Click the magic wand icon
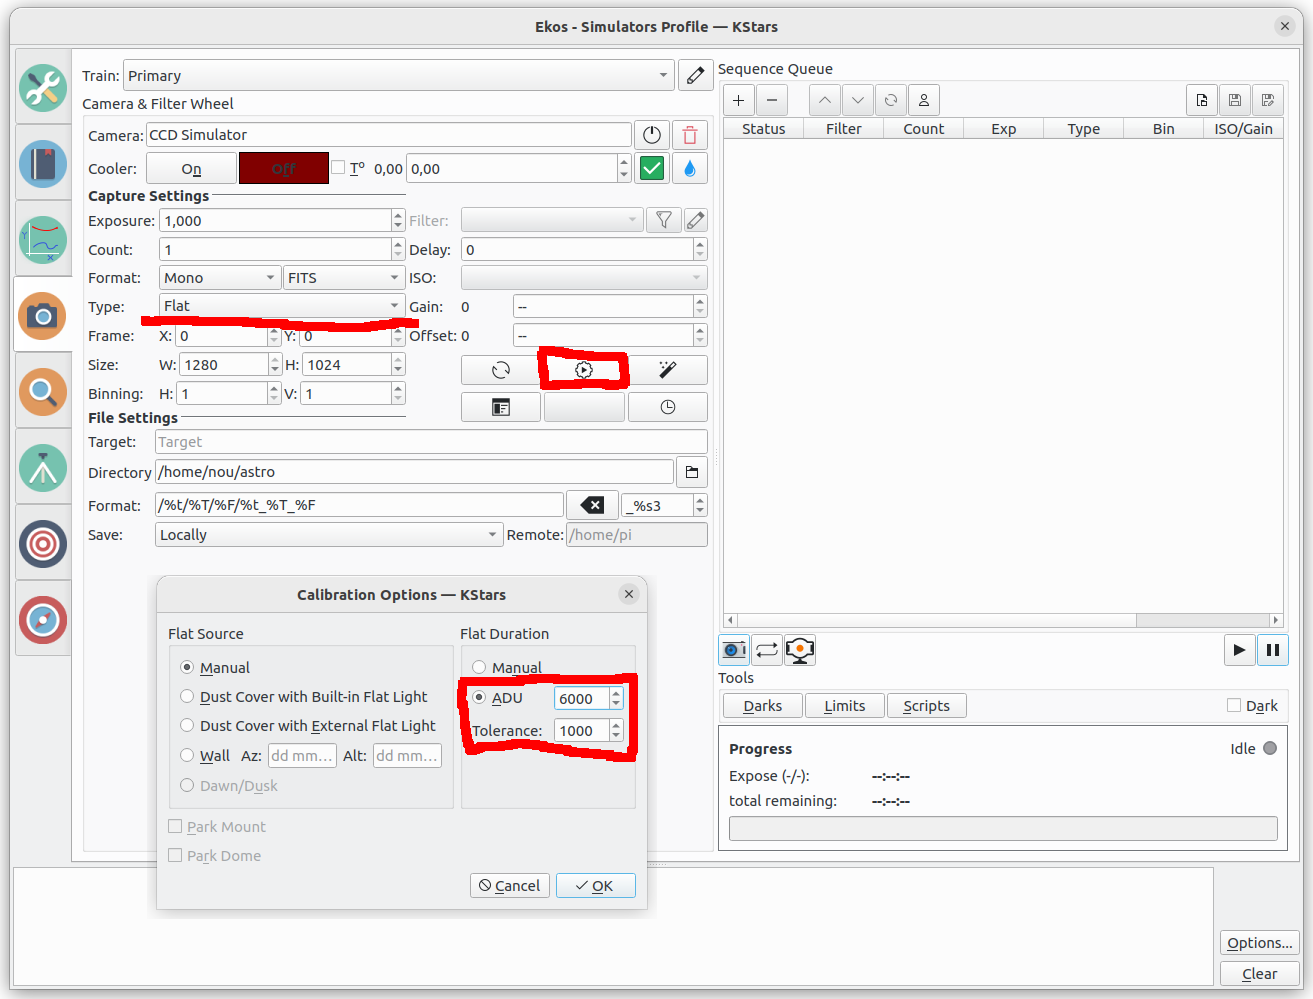 [668, 370]
